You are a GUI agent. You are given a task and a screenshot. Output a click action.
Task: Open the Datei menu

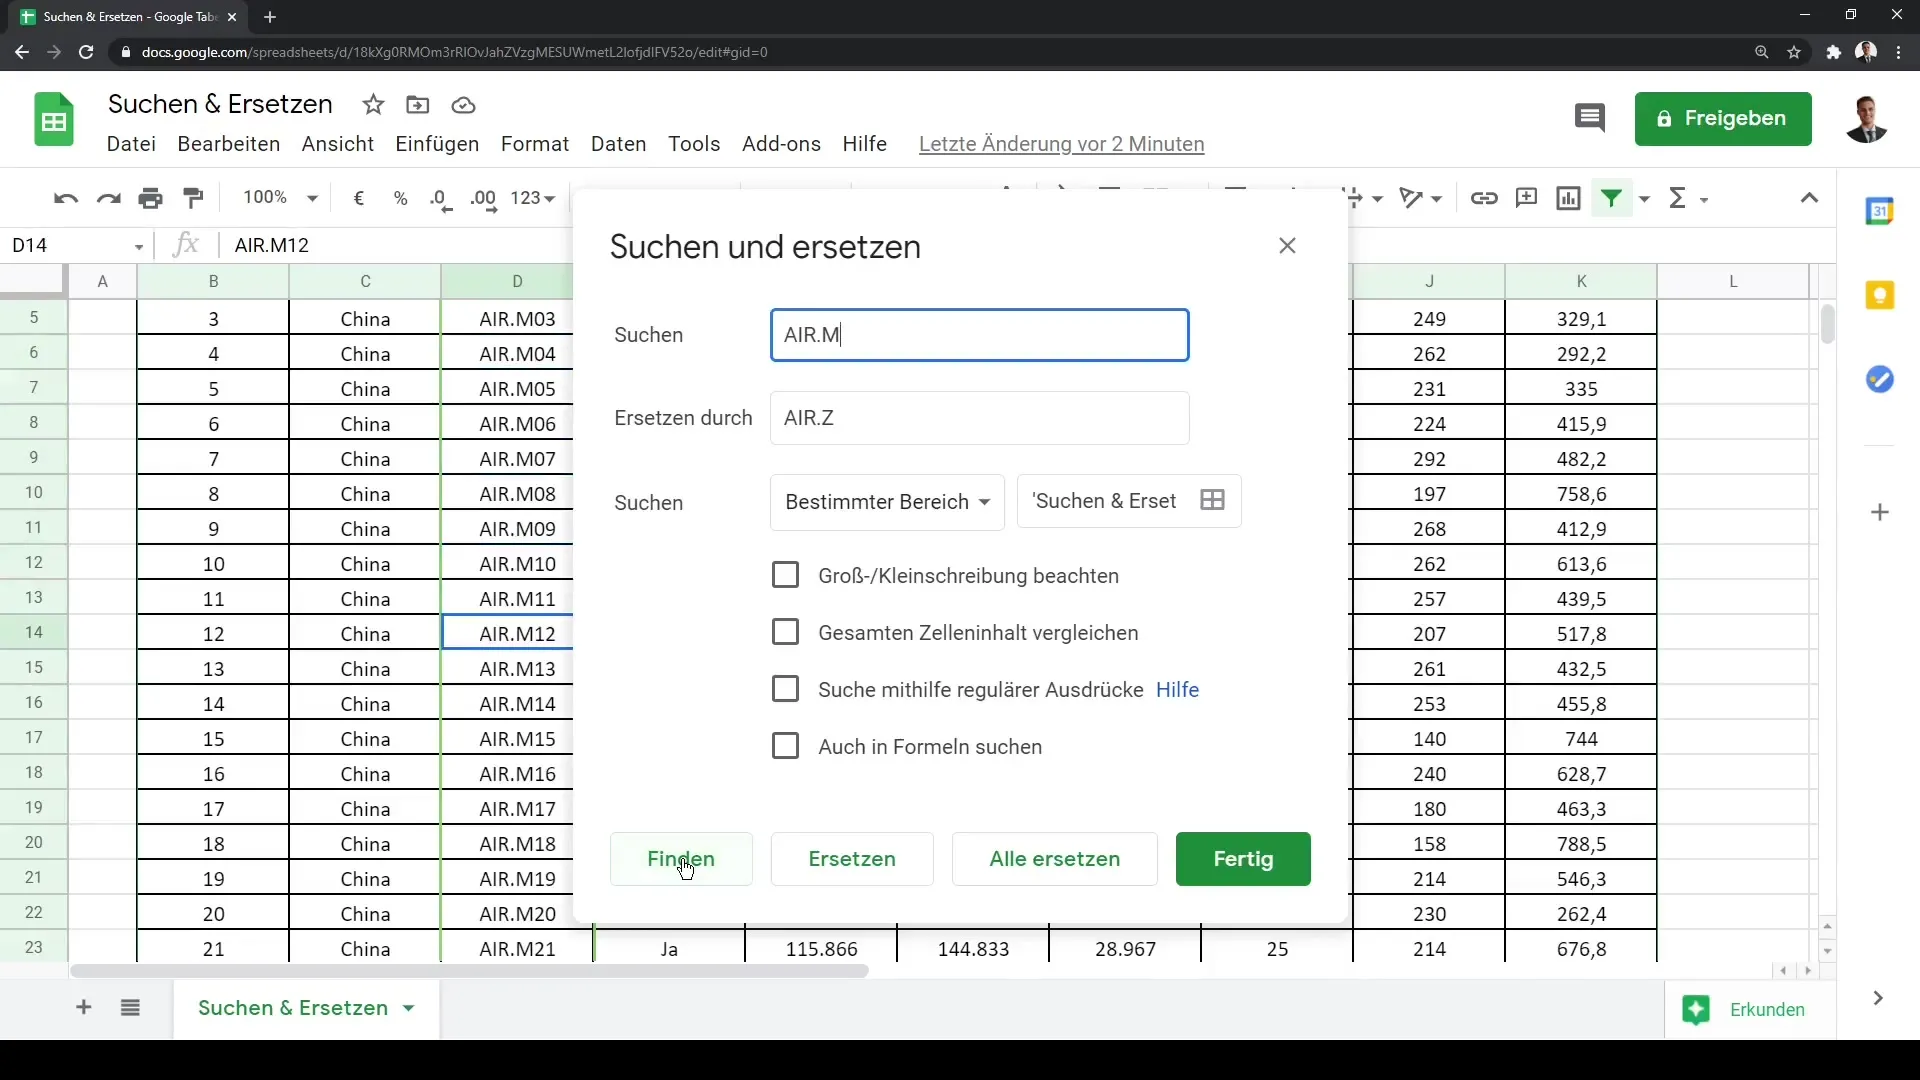click(x=131, y=144)
